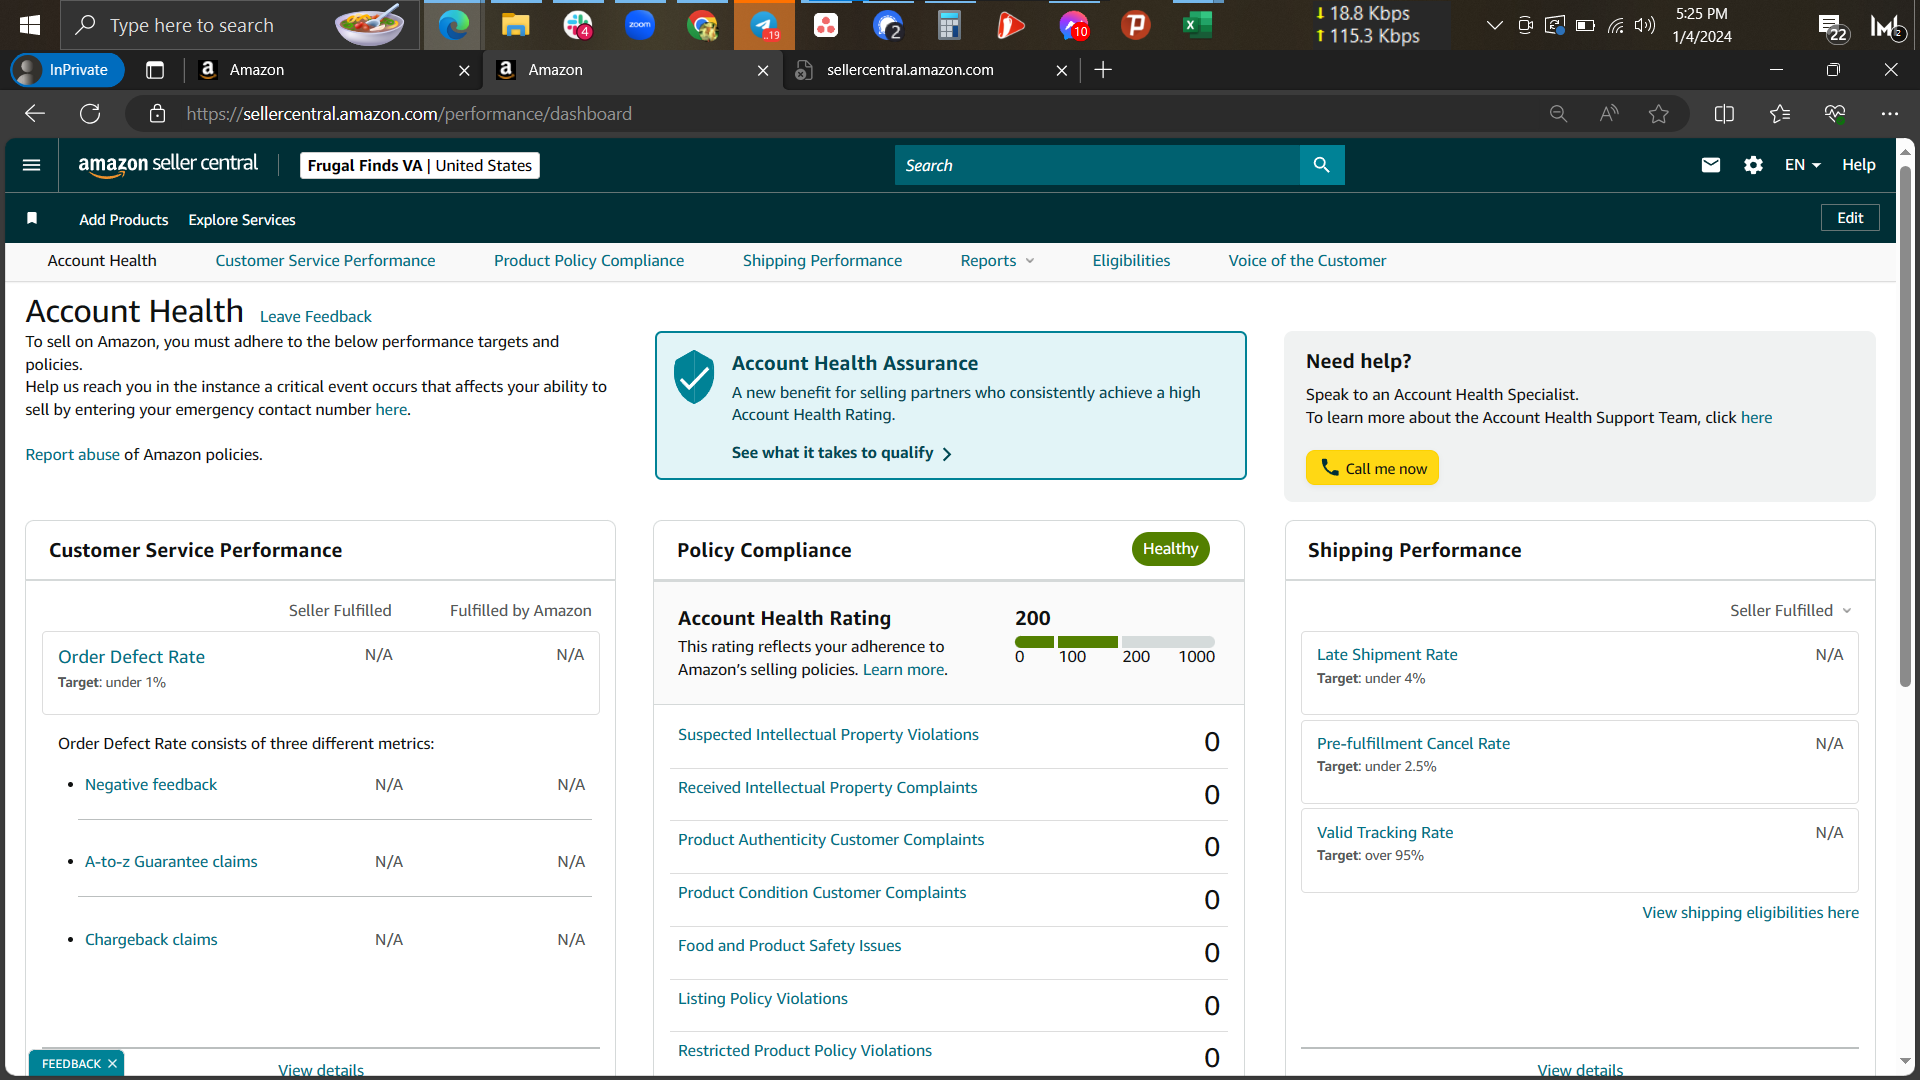Open Telegram from taskbar
The width and height of the screenshot is (1920, 1080).
click(x=764, y=25)
